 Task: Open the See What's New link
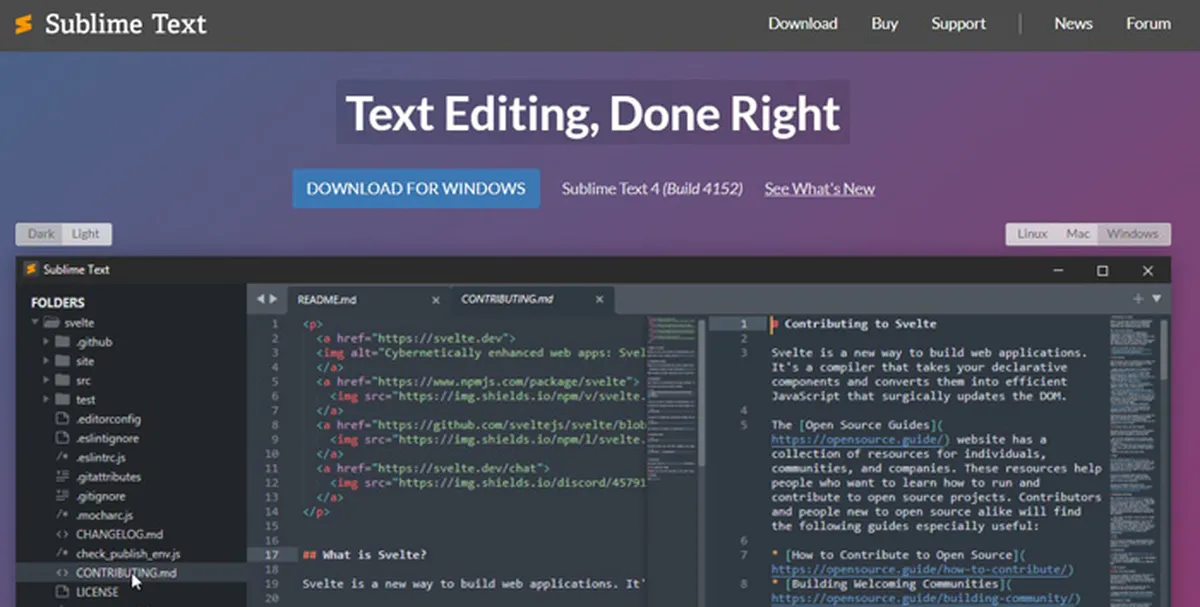pos(820,189)
